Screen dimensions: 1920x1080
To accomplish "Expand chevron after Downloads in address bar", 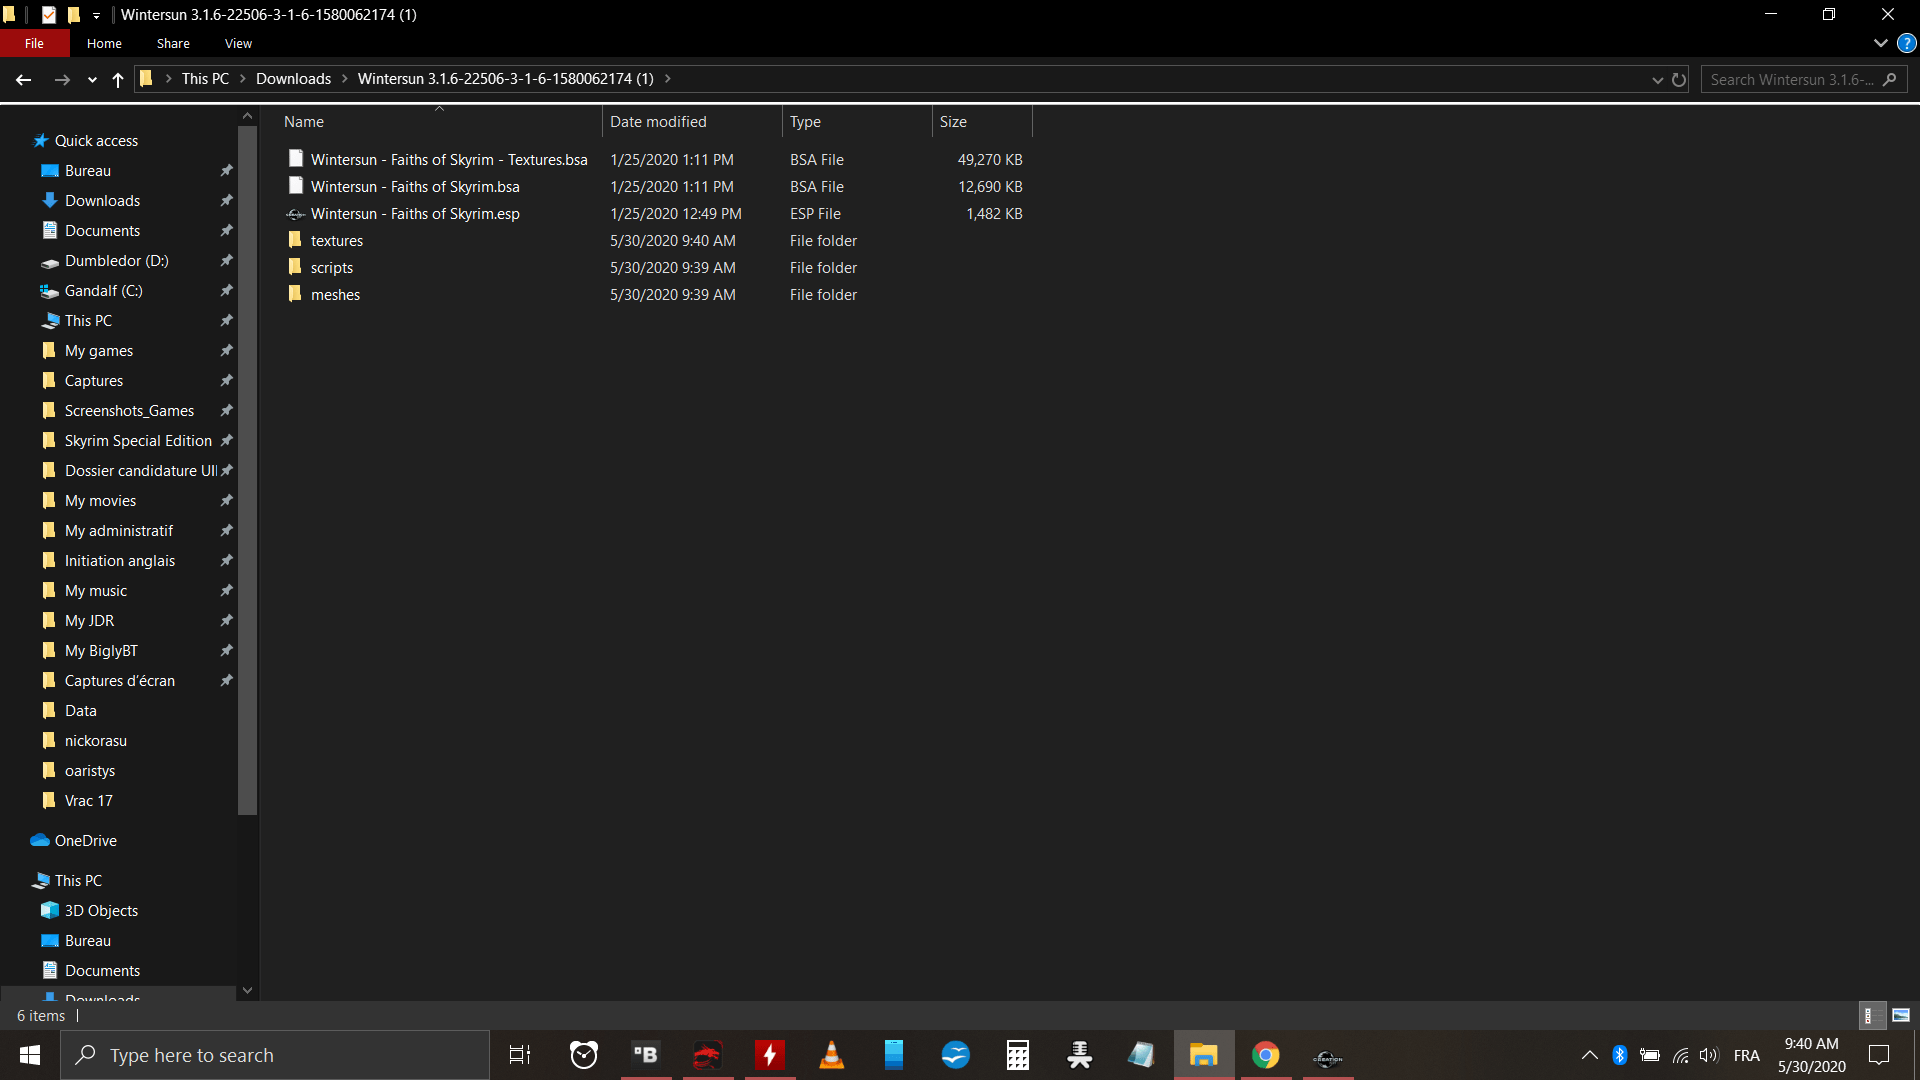I will point(344,79).
